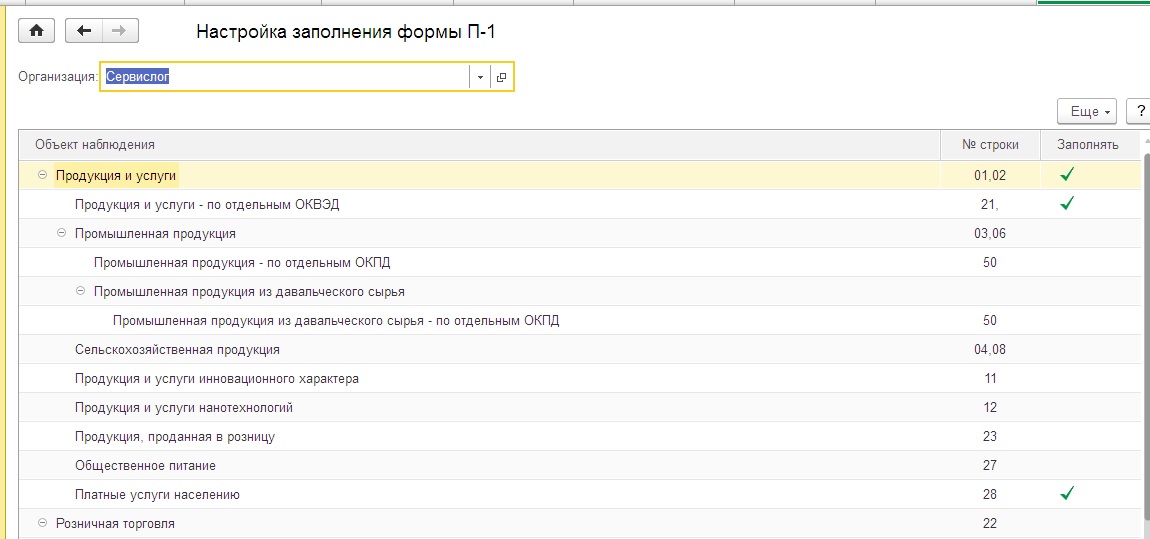Click line number 28 cell
1150x539 pixels.
tap(990, 495)
